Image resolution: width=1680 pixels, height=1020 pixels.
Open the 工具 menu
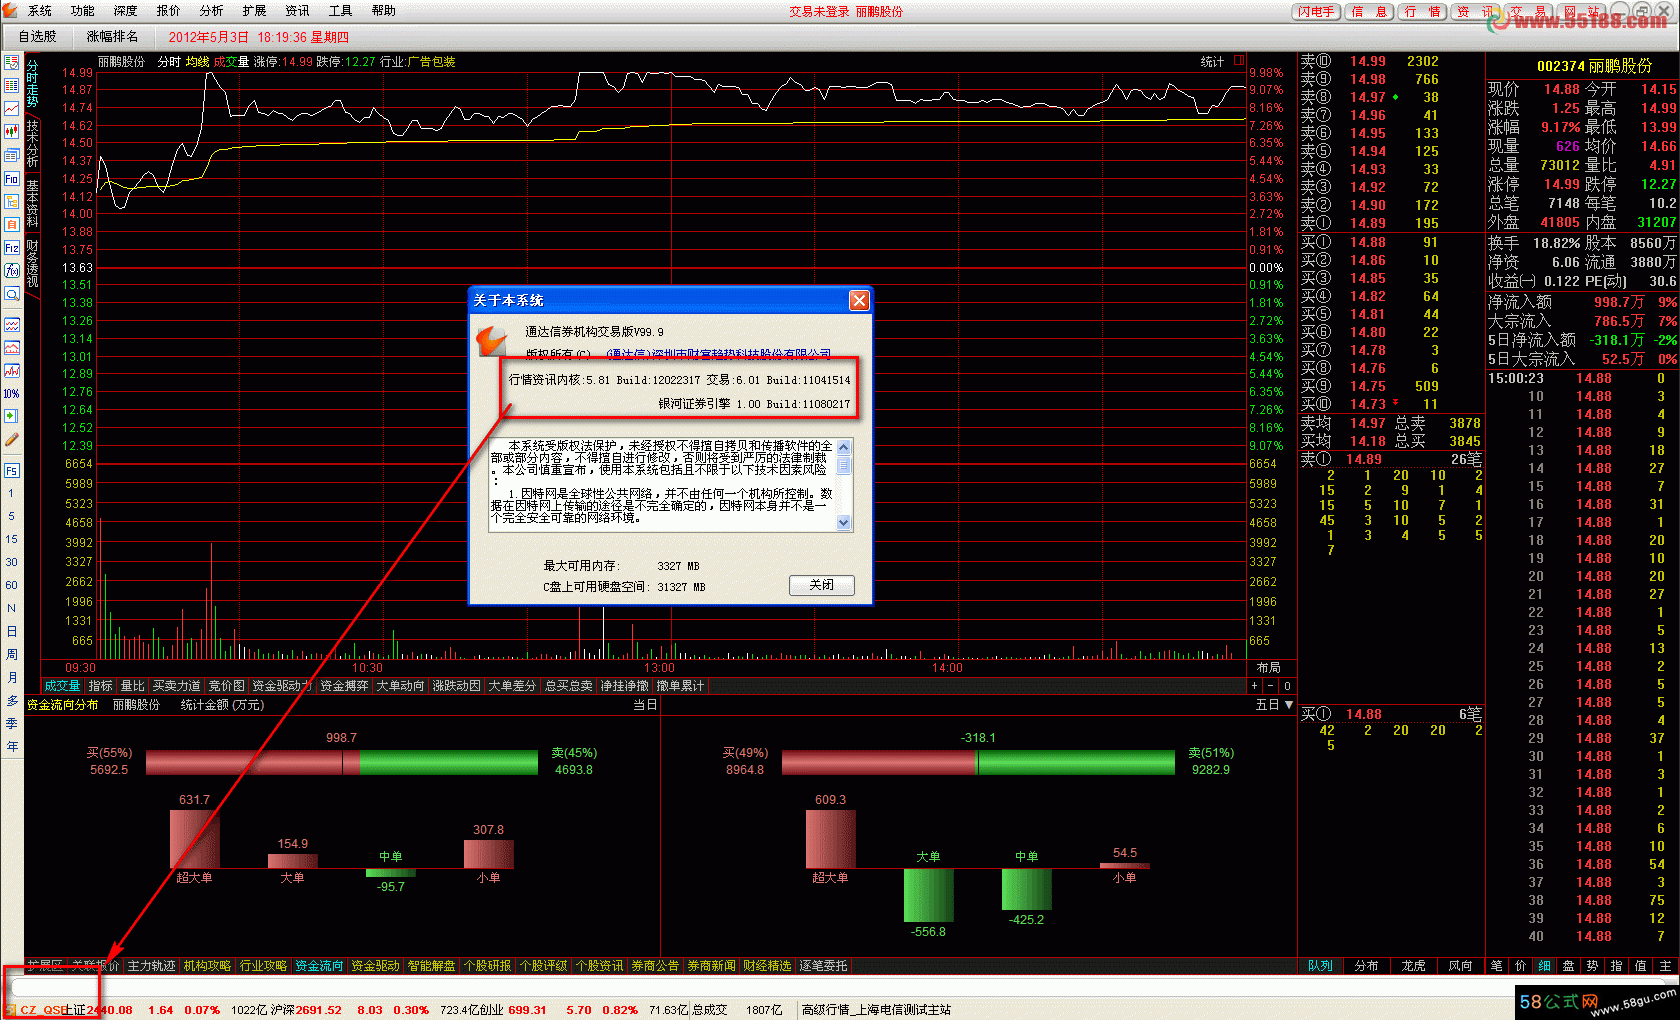click(x=341, y=11)
